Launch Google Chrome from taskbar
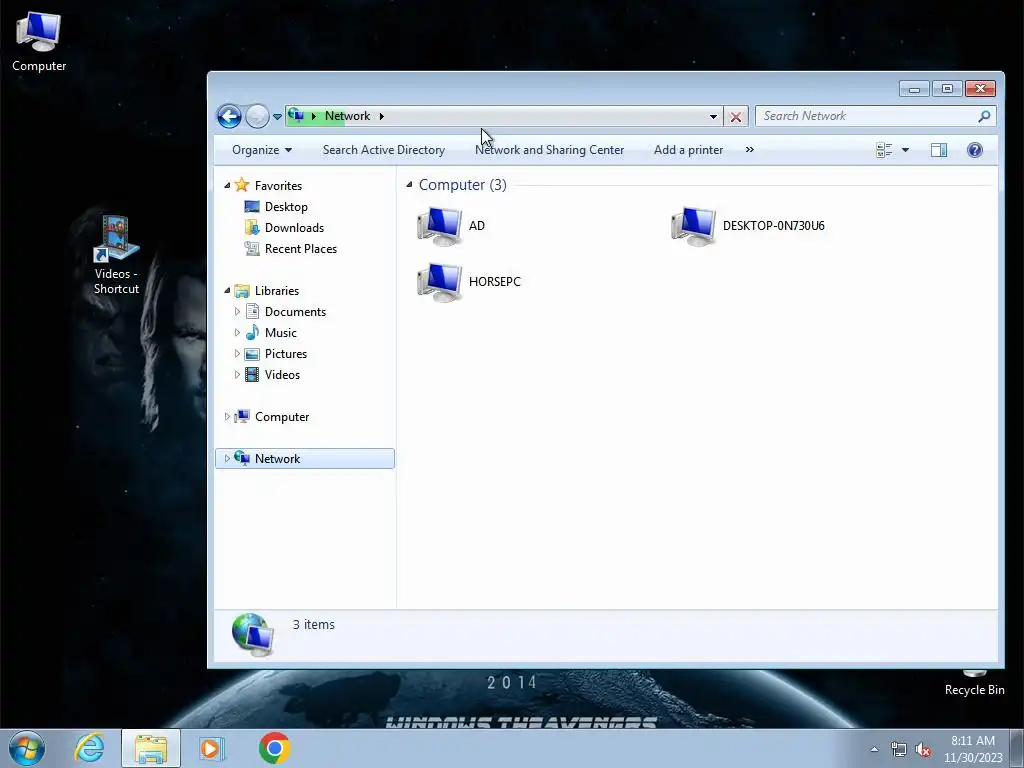 pyautogui.click(x=274, y=748)
